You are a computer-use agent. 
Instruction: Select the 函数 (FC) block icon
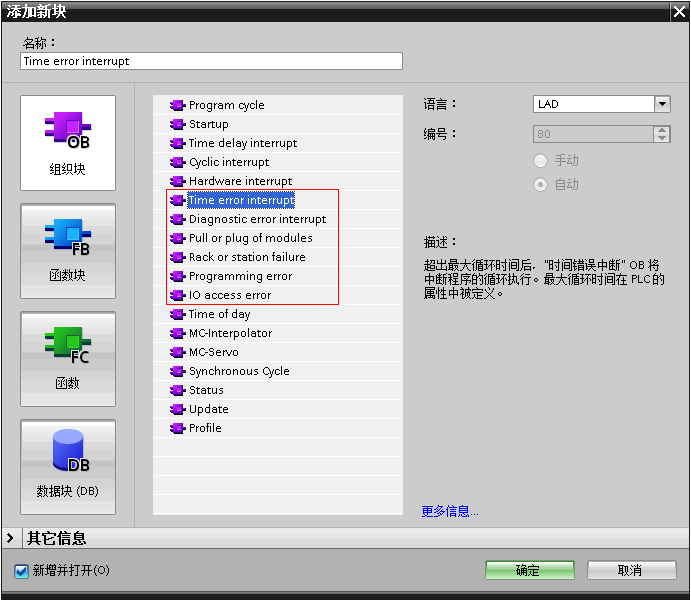[68, 358]
